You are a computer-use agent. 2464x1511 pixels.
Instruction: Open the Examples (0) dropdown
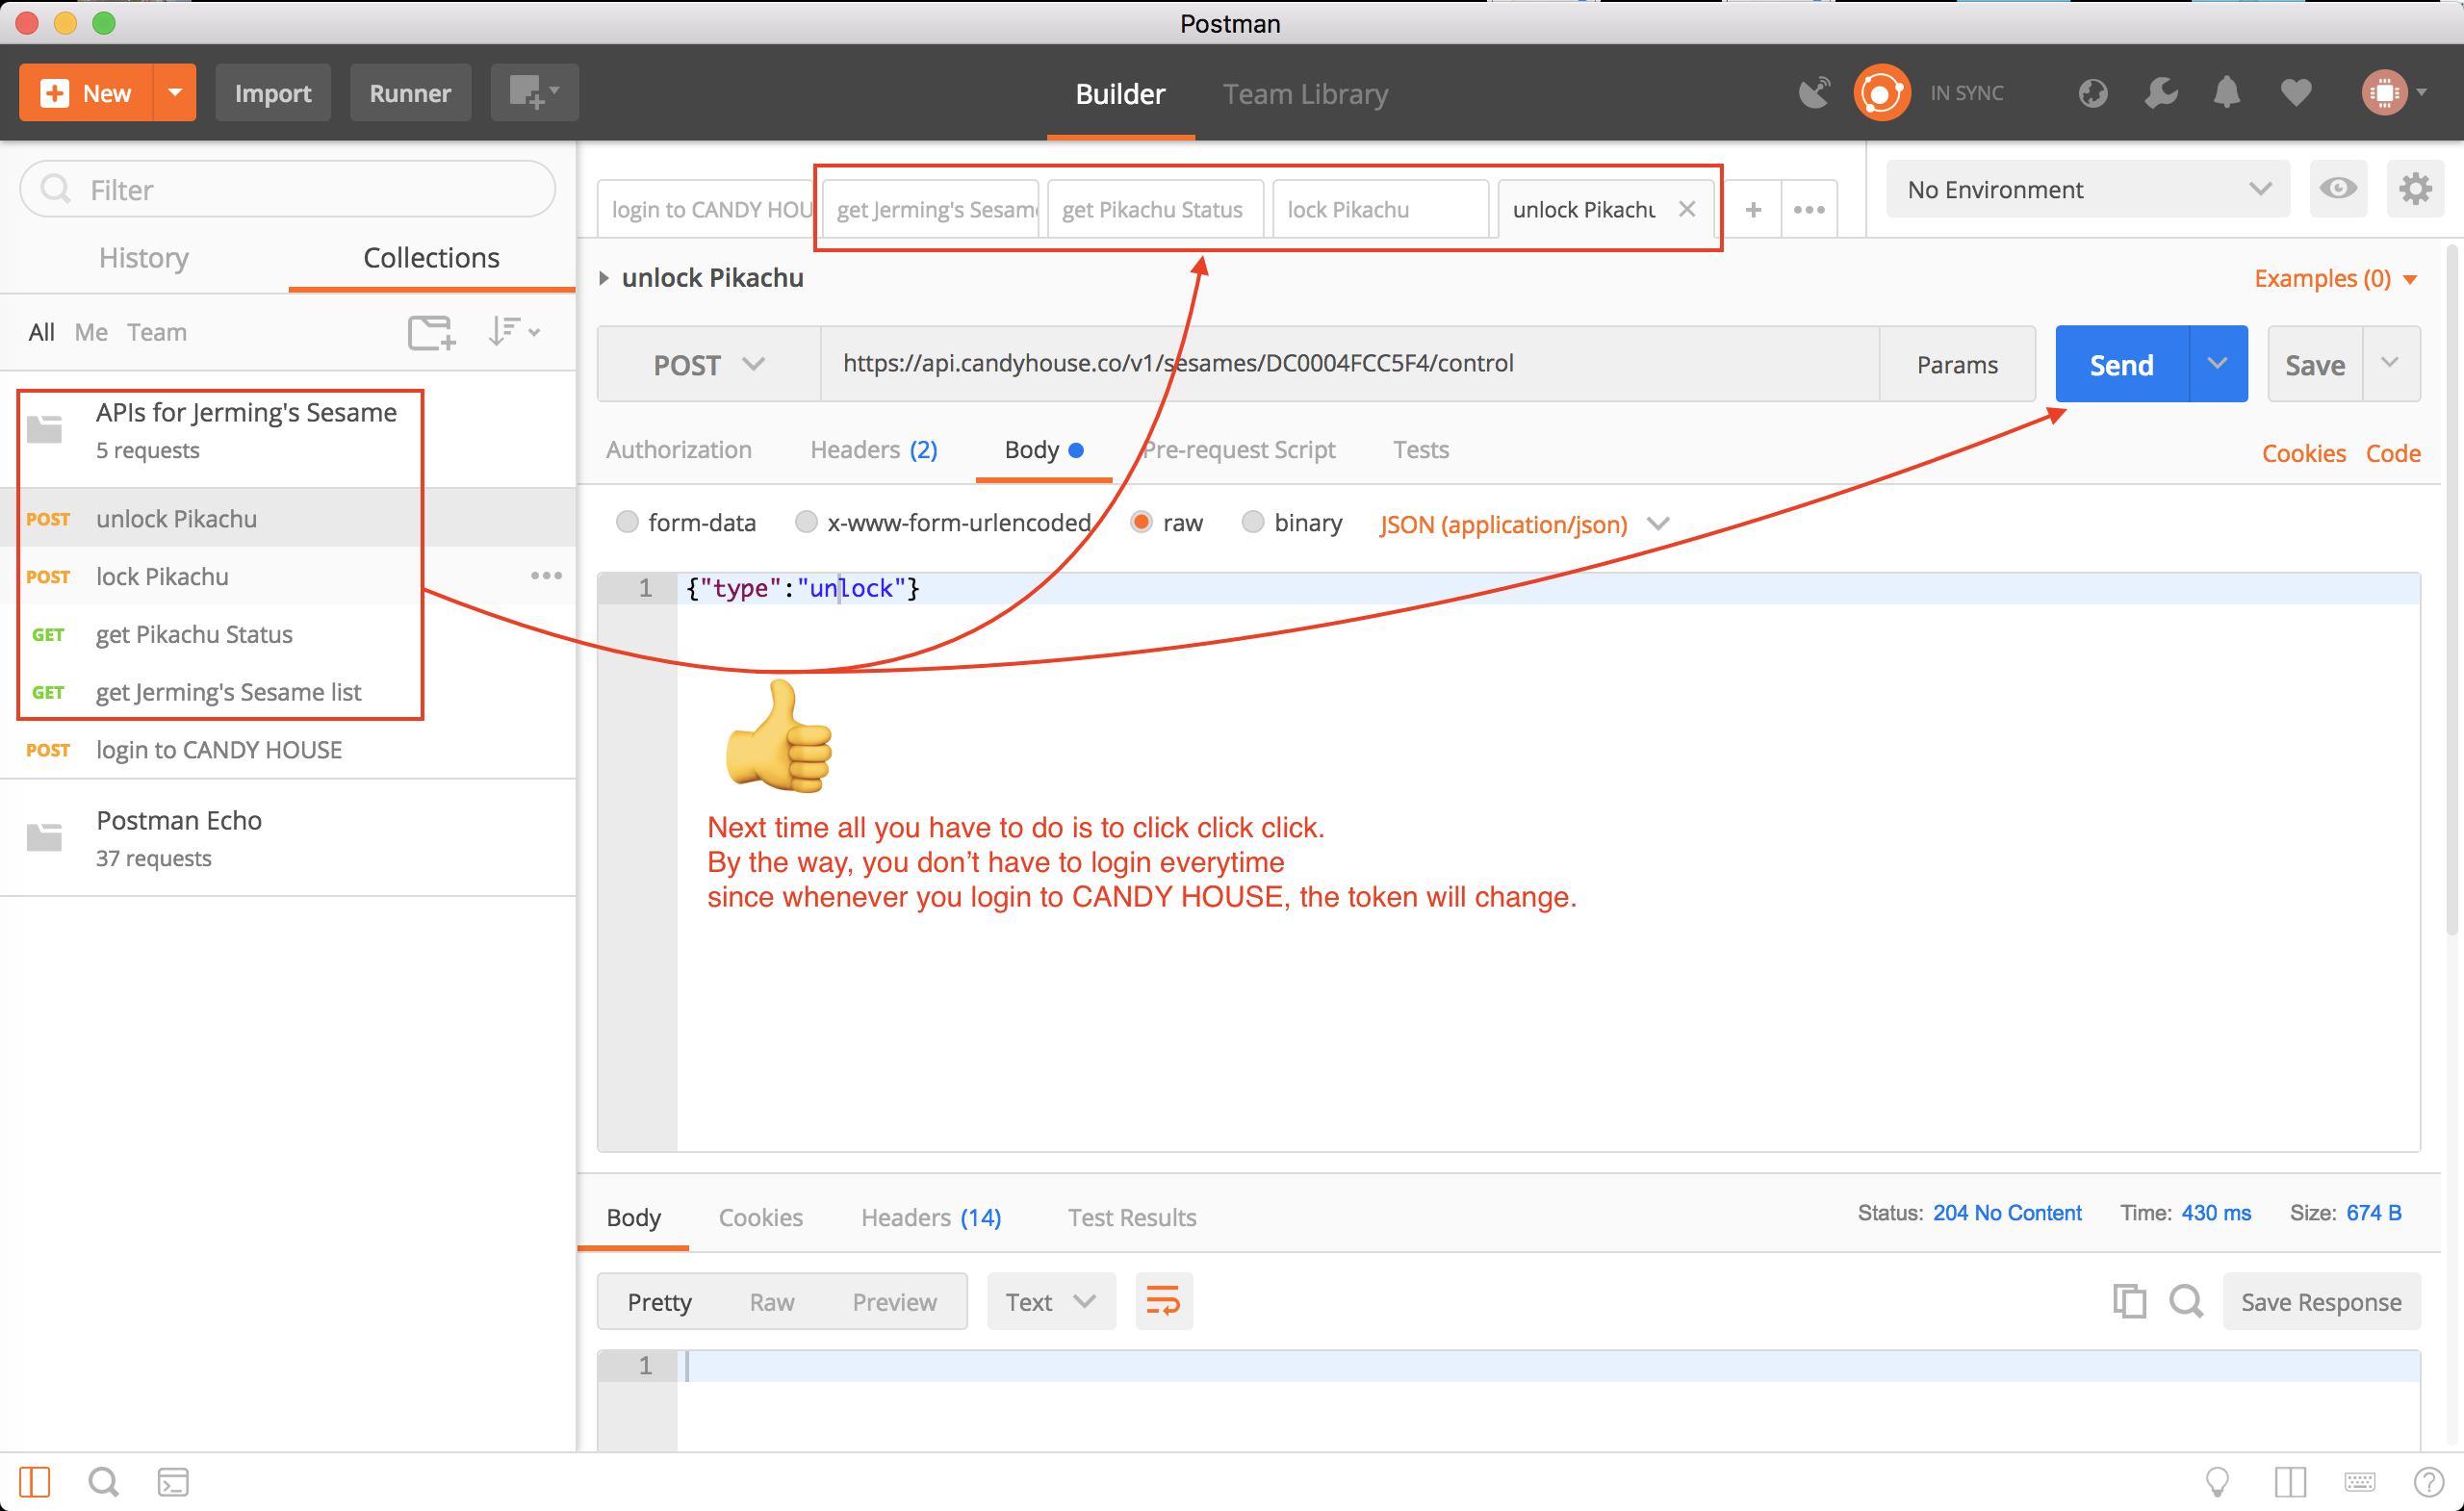(2336, 278)
